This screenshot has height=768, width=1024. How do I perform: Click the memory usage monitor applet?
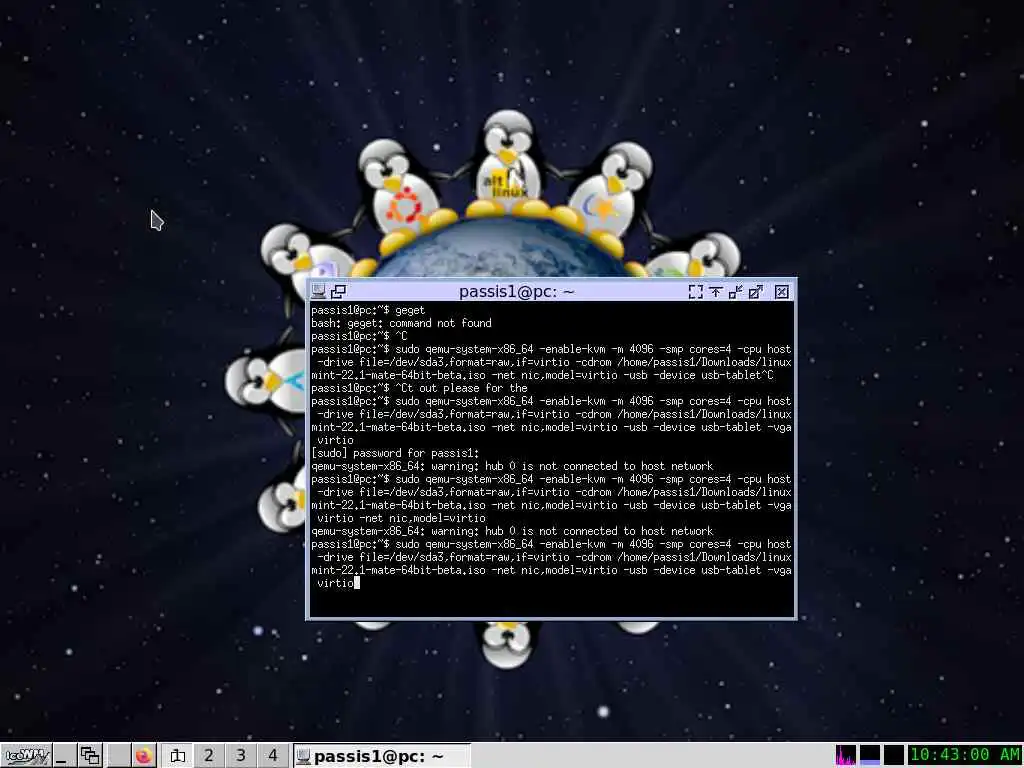point(870,756)
